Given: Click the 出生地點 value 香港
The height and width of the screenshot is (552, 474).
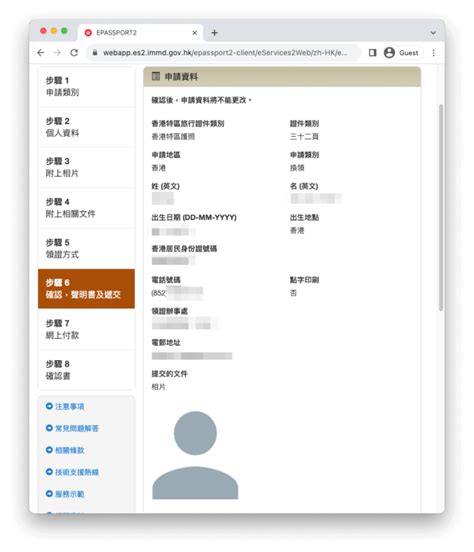Looking at the screenshot, I should coord(297,231).
